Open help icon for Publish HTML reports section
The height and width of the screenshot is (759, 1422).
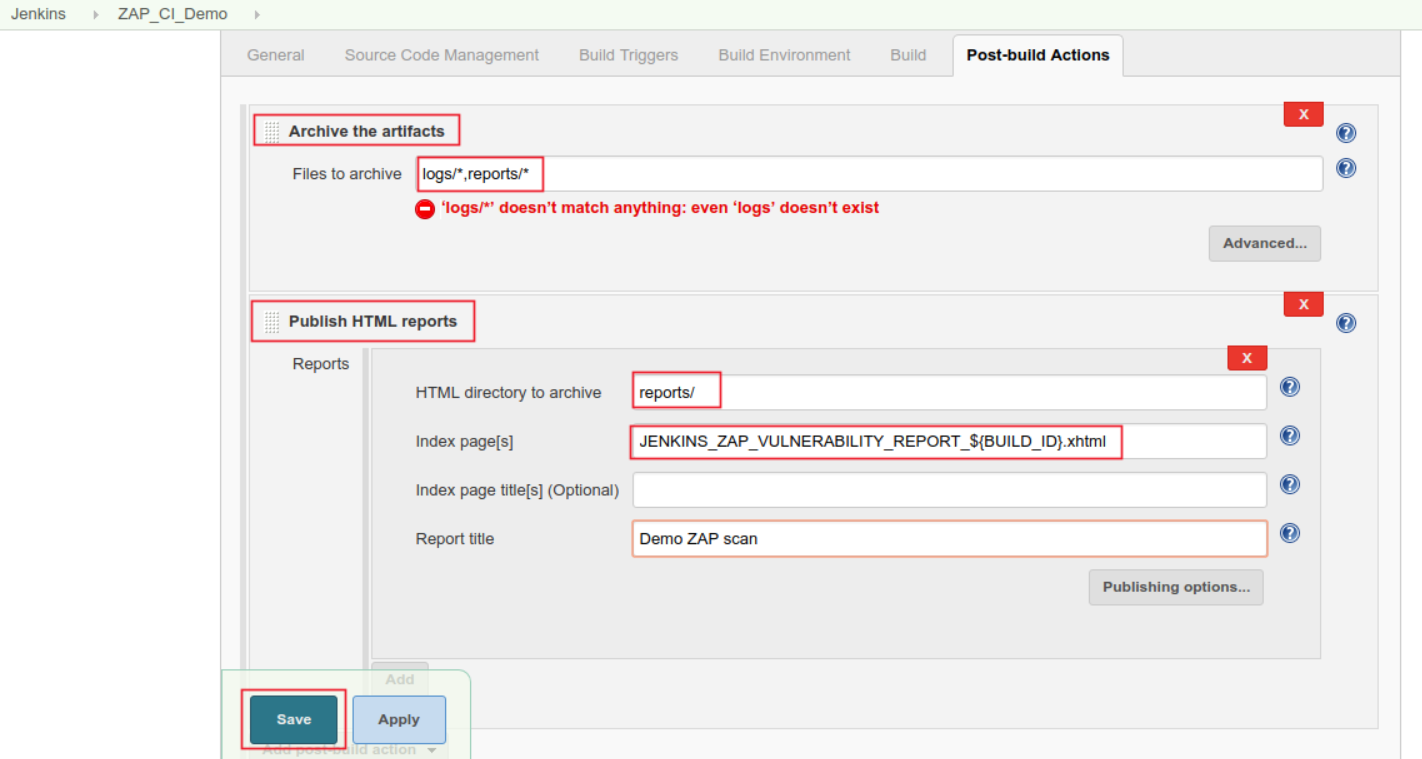pos(1346,323)
